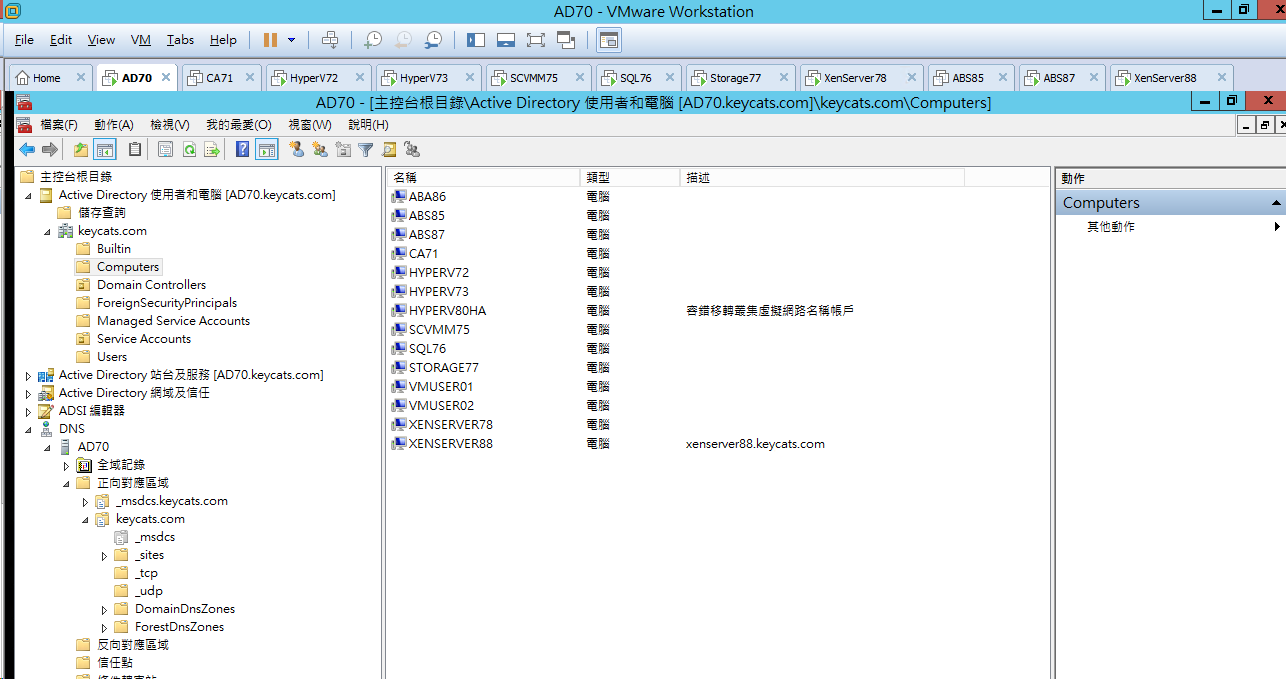Click the clipboard icon in MMC toolbar

coord(135,150)
